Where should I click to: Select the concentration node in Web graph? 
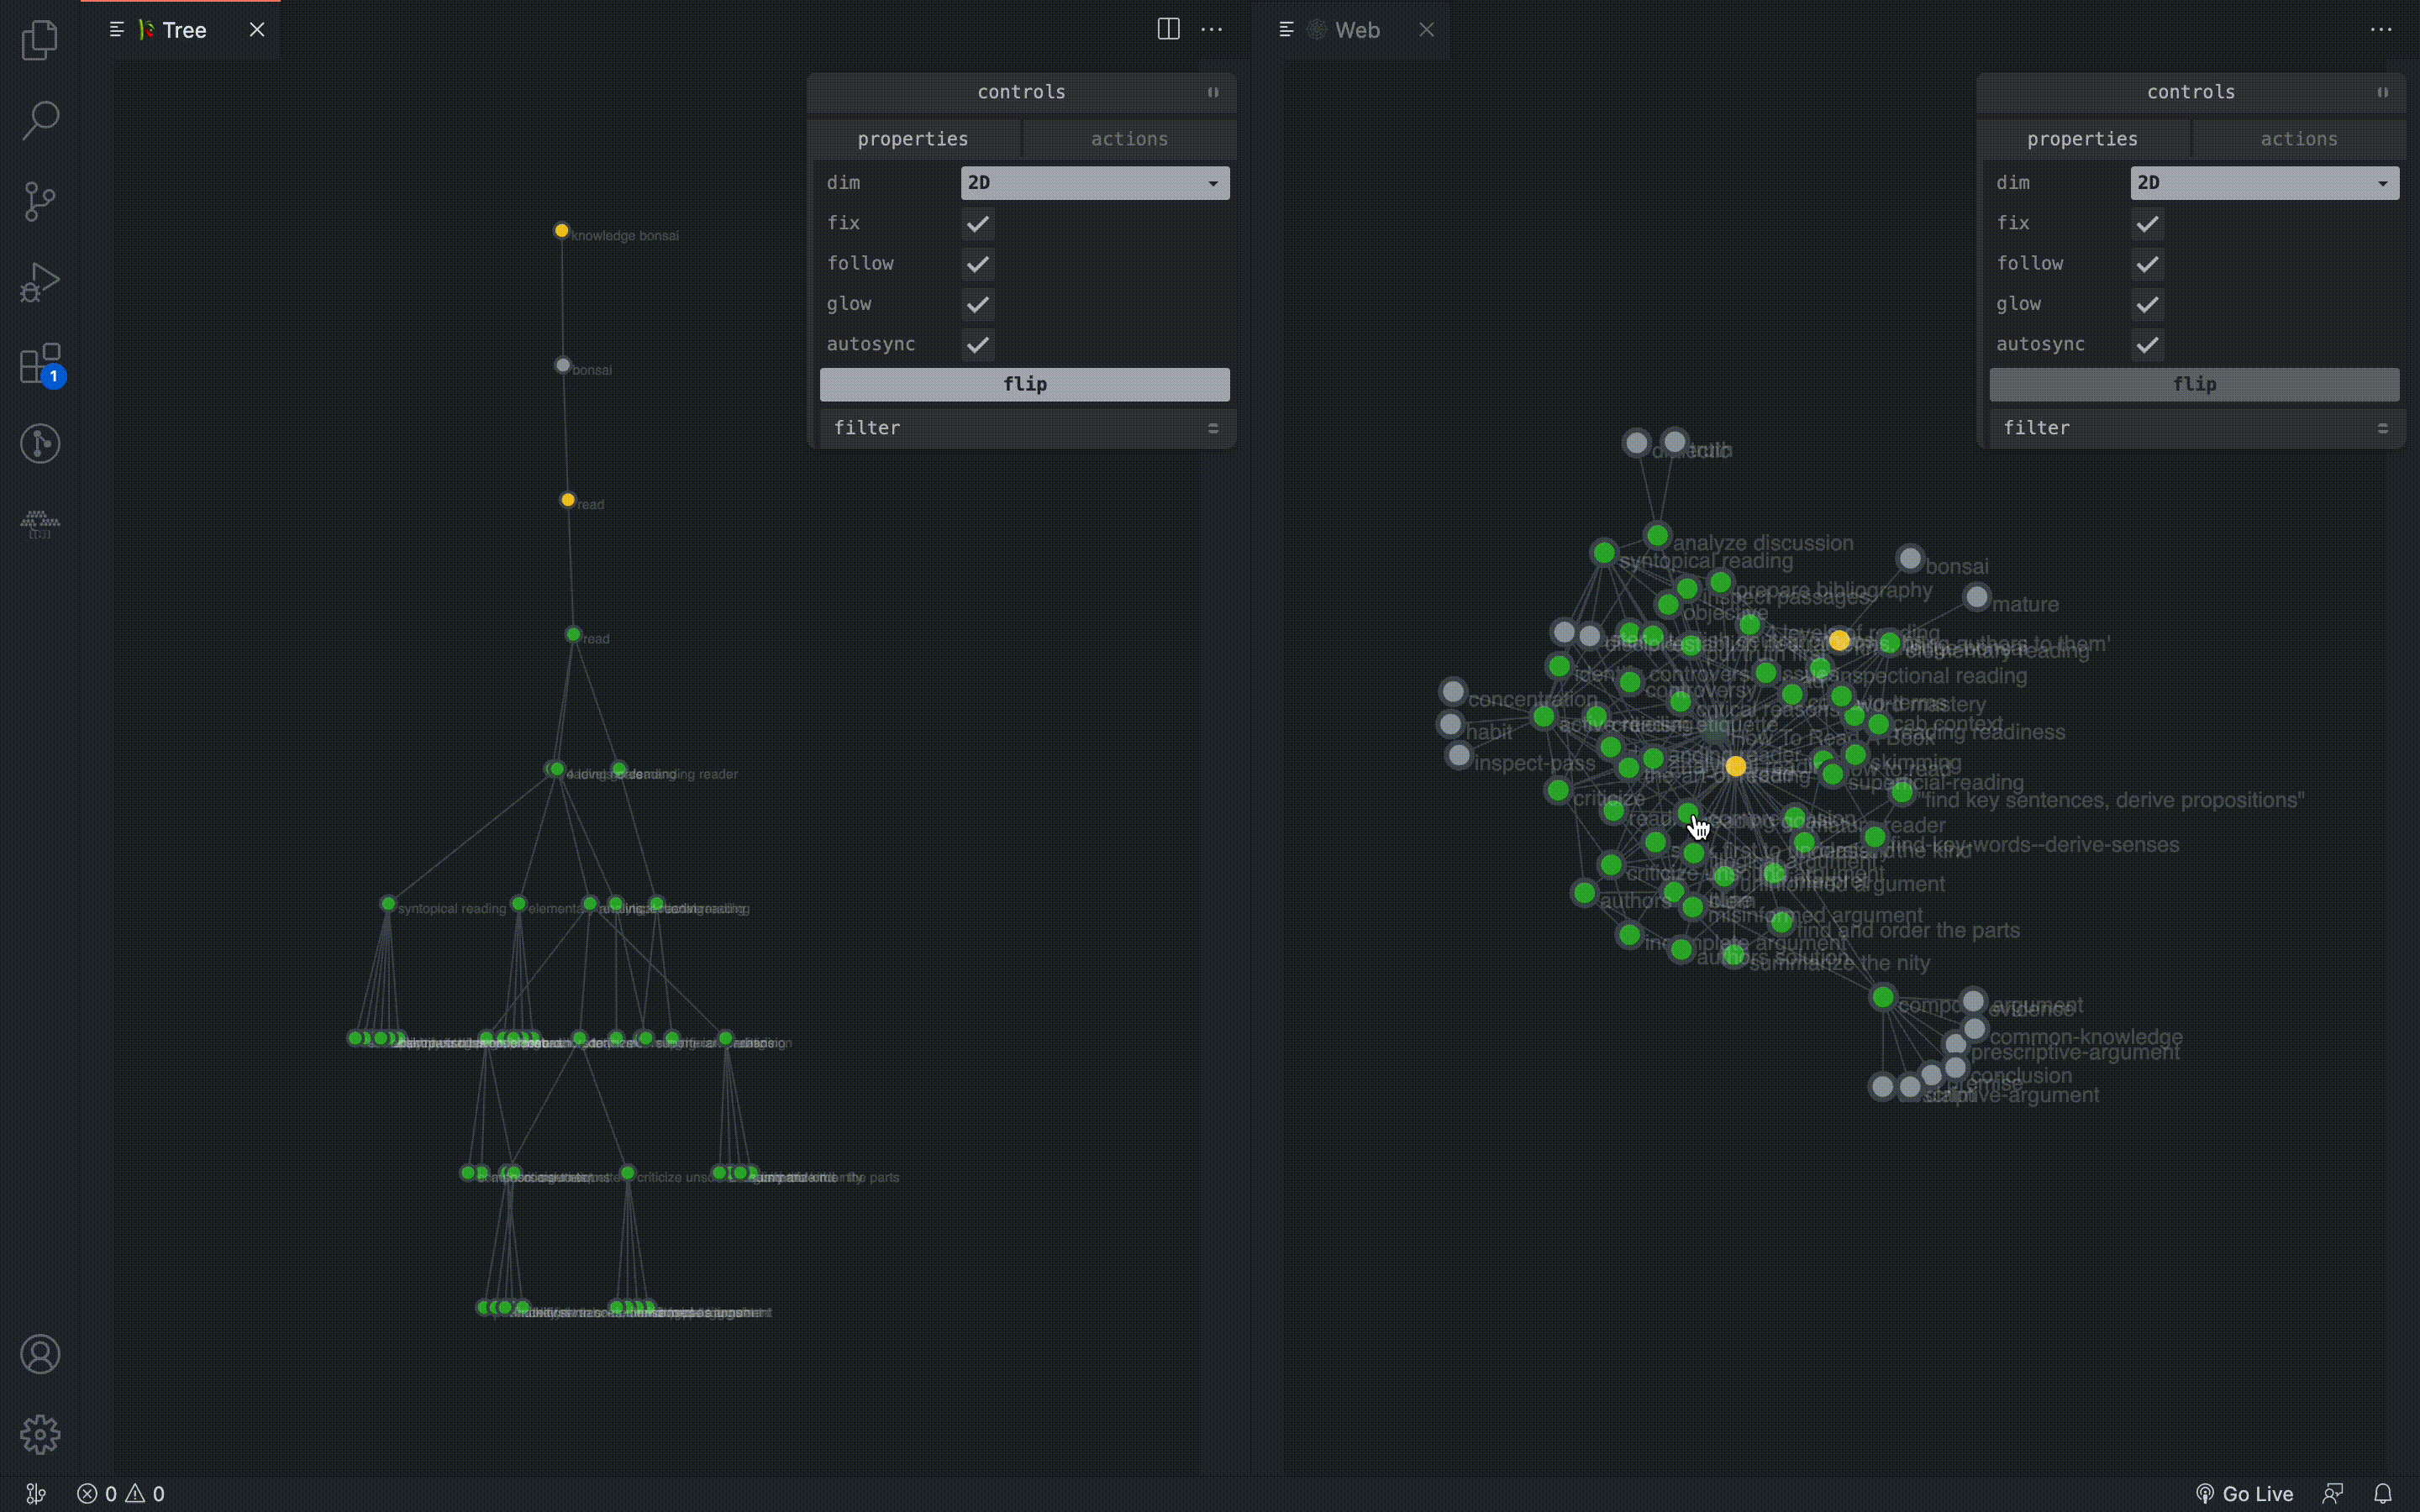click(x=1453, y=691)
